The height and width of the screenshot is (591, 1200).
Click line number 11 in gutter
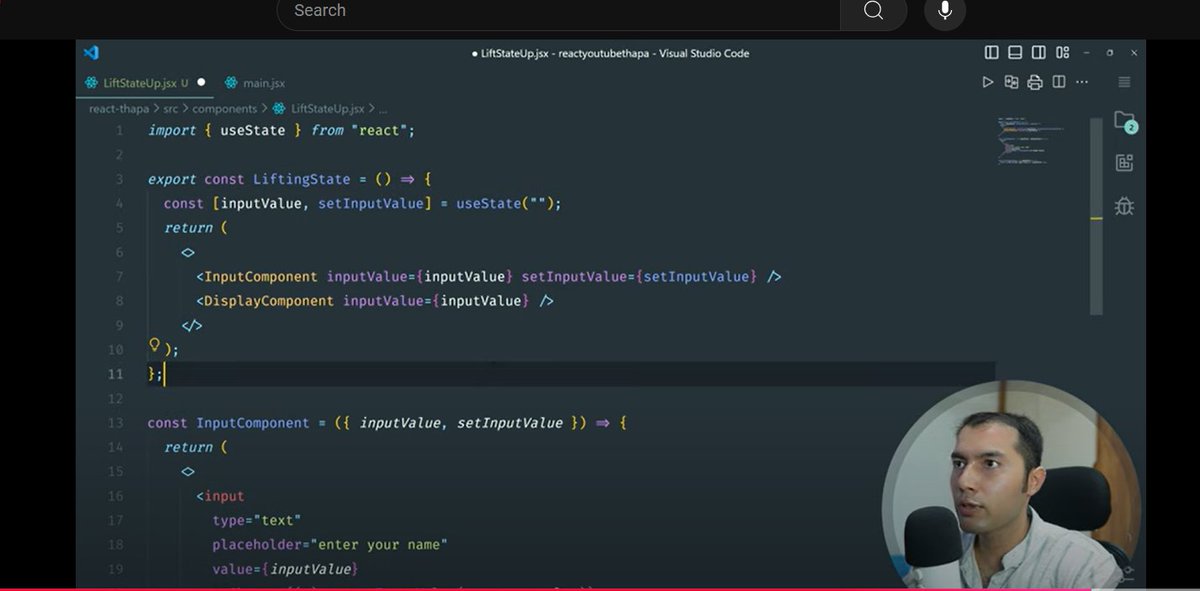116,374
